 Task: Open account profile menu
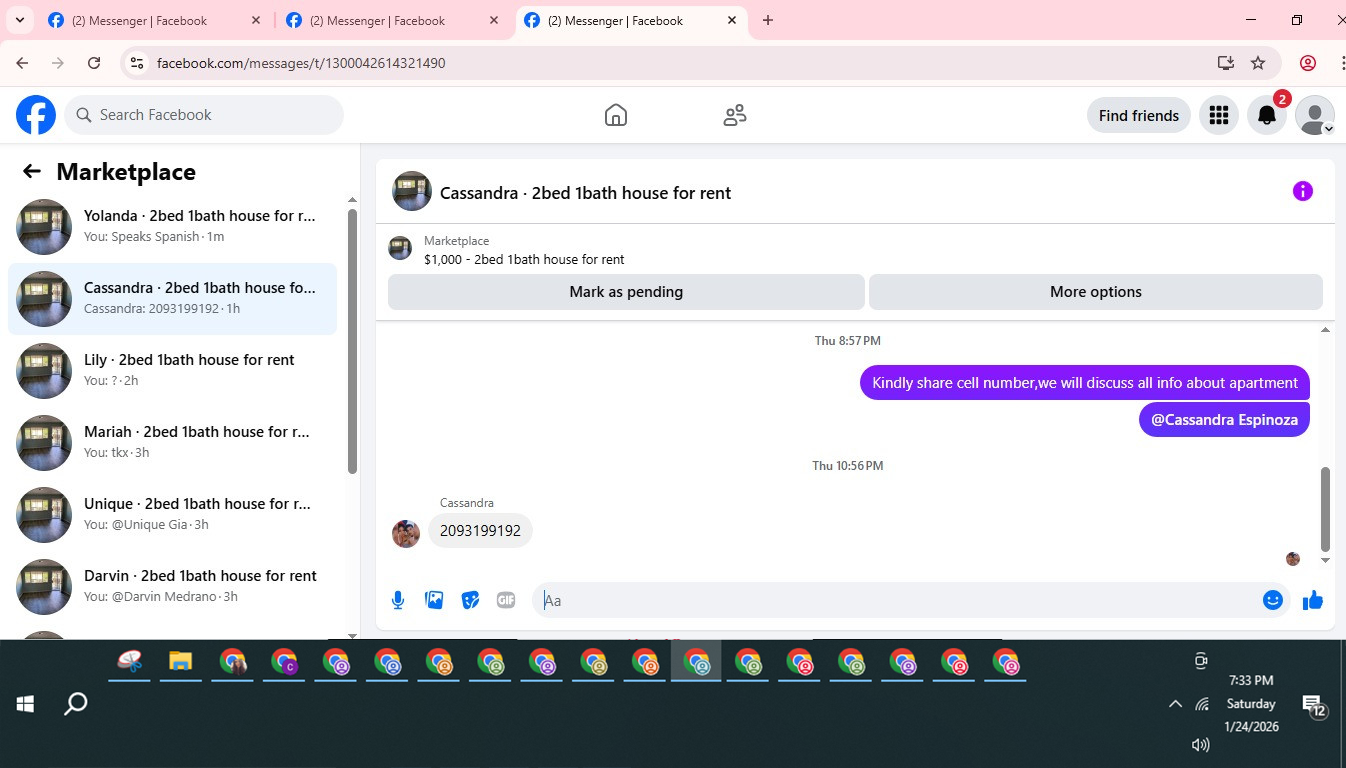1315,115
